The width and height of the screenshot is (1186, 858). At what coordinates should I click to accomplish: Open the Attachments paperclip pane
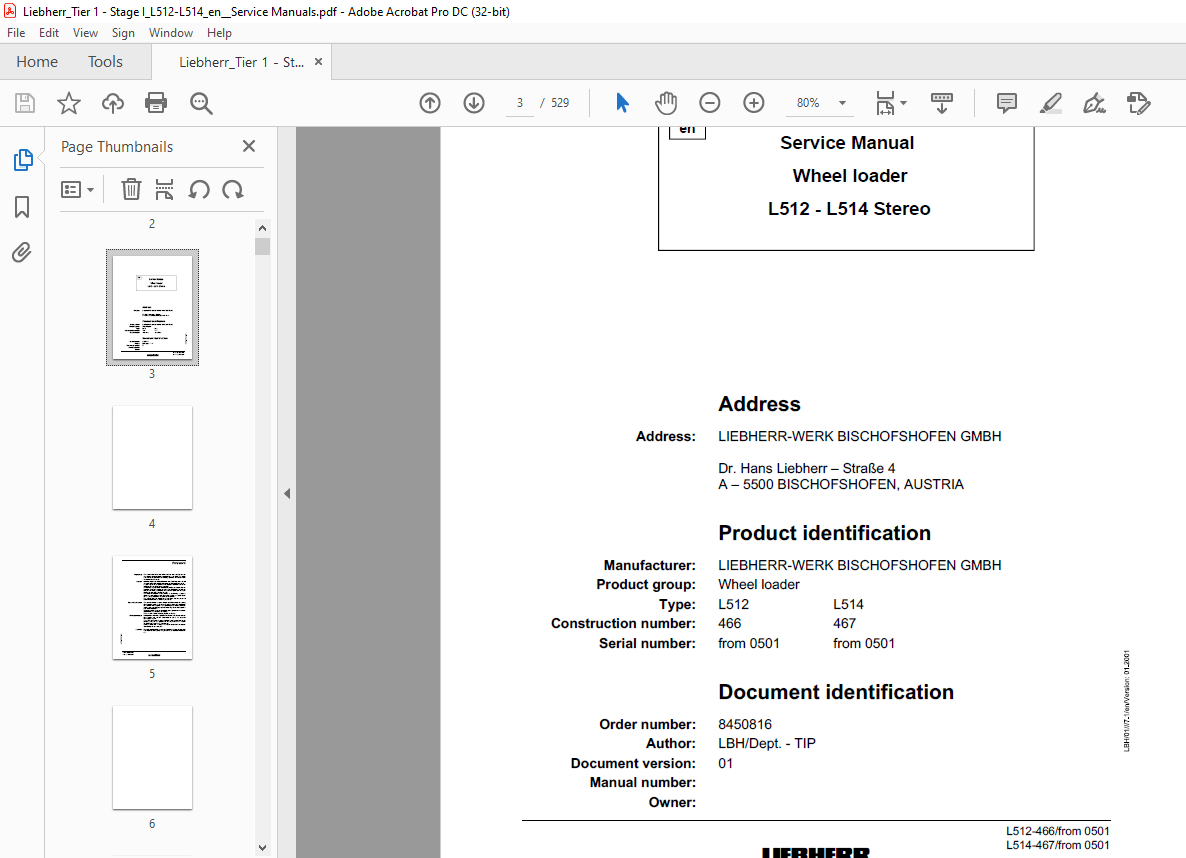[x=22, y=252]
